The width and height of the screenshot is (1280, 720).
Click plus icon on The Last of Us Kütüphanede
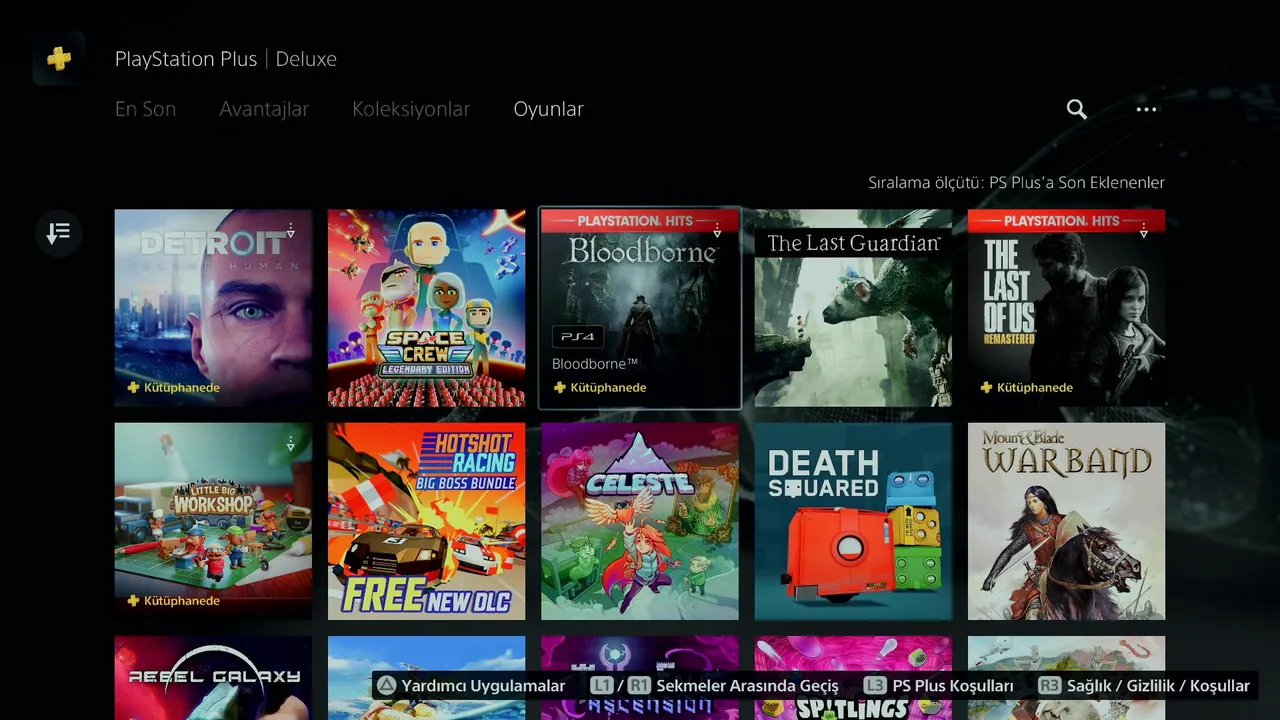click(986, 388)
